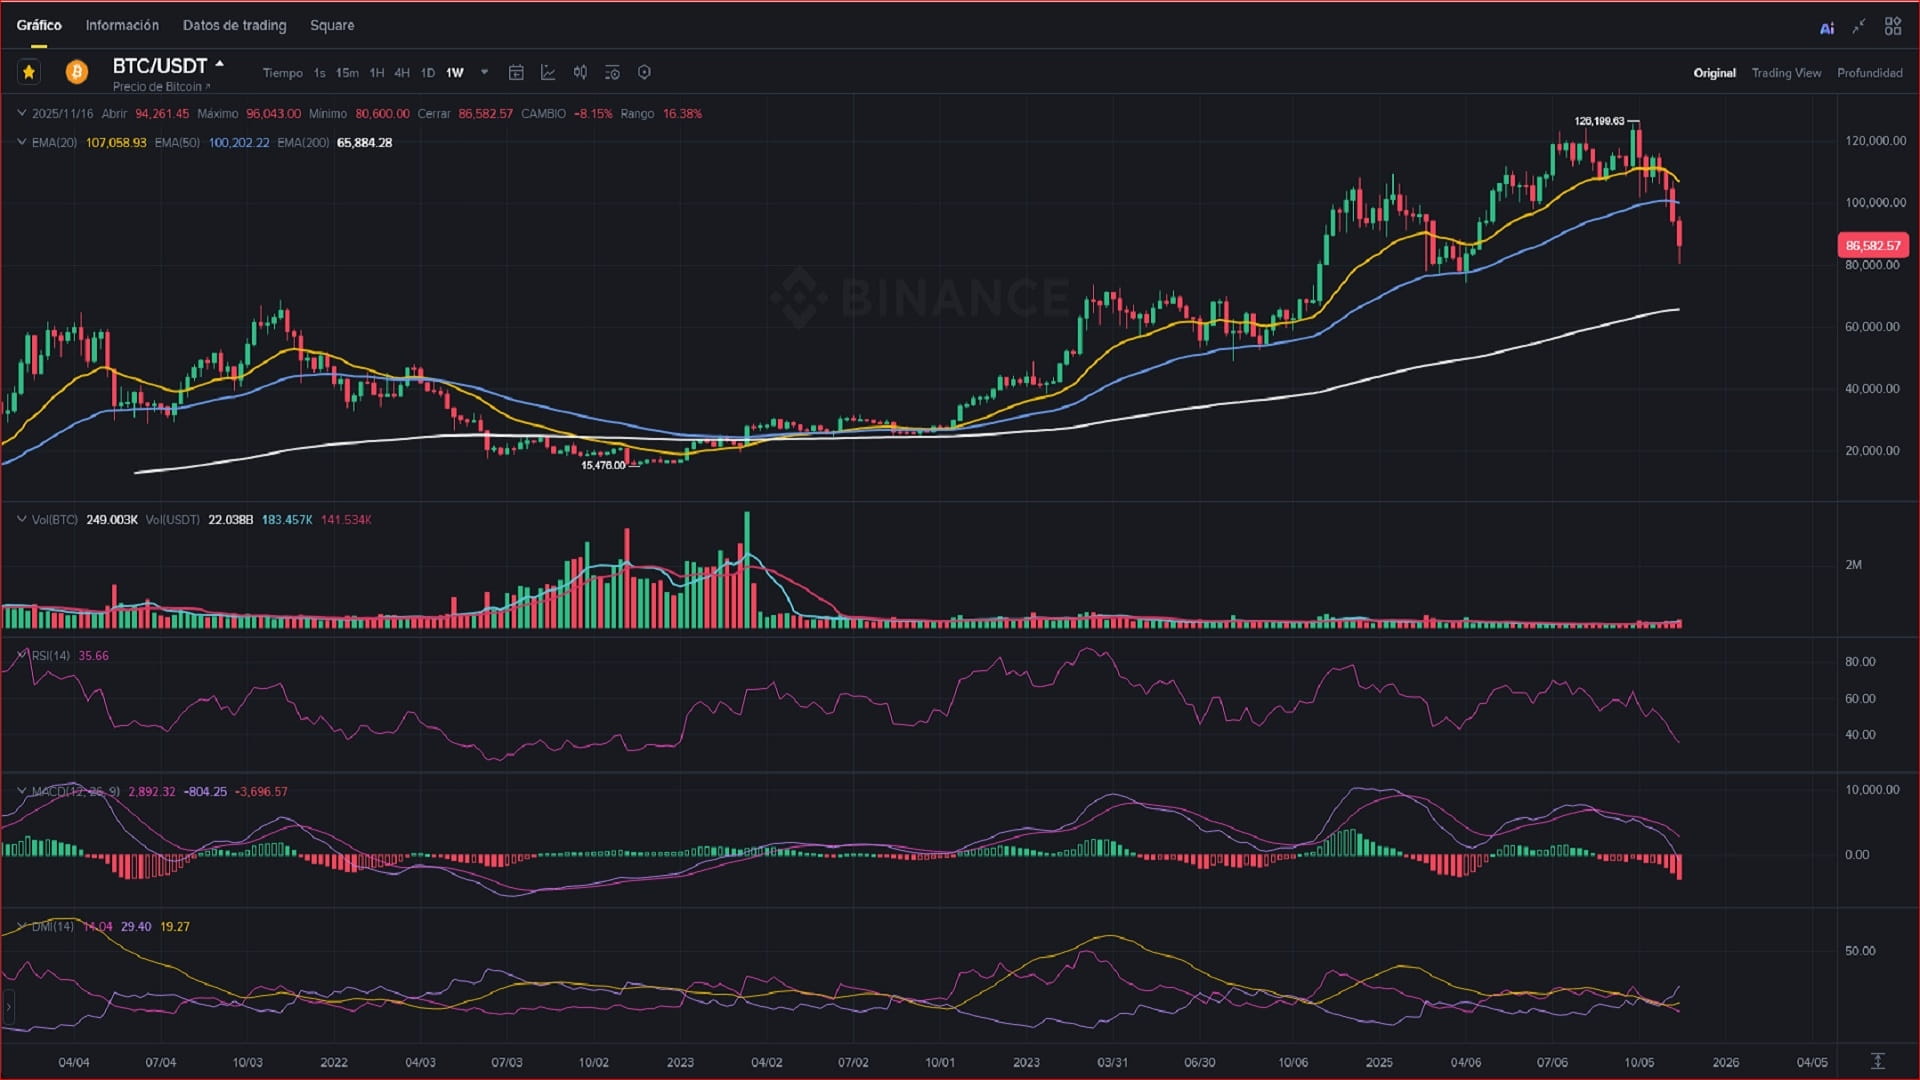Open the Datos de trading tab
This screenshot has width=1920, height=1080.
pos(234,25)
